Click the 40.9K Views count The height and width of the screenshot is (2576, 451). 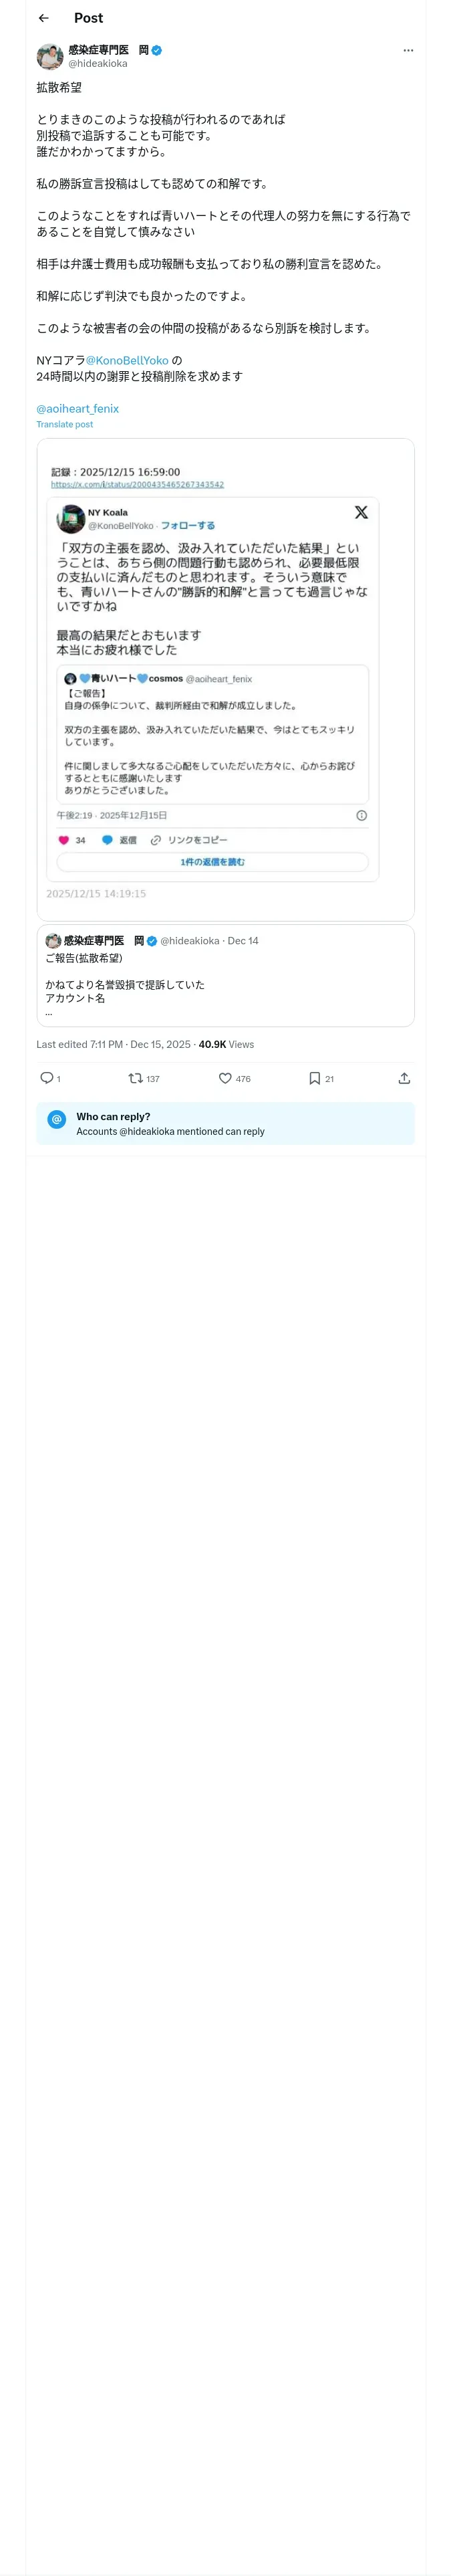tap(226, 1044)
